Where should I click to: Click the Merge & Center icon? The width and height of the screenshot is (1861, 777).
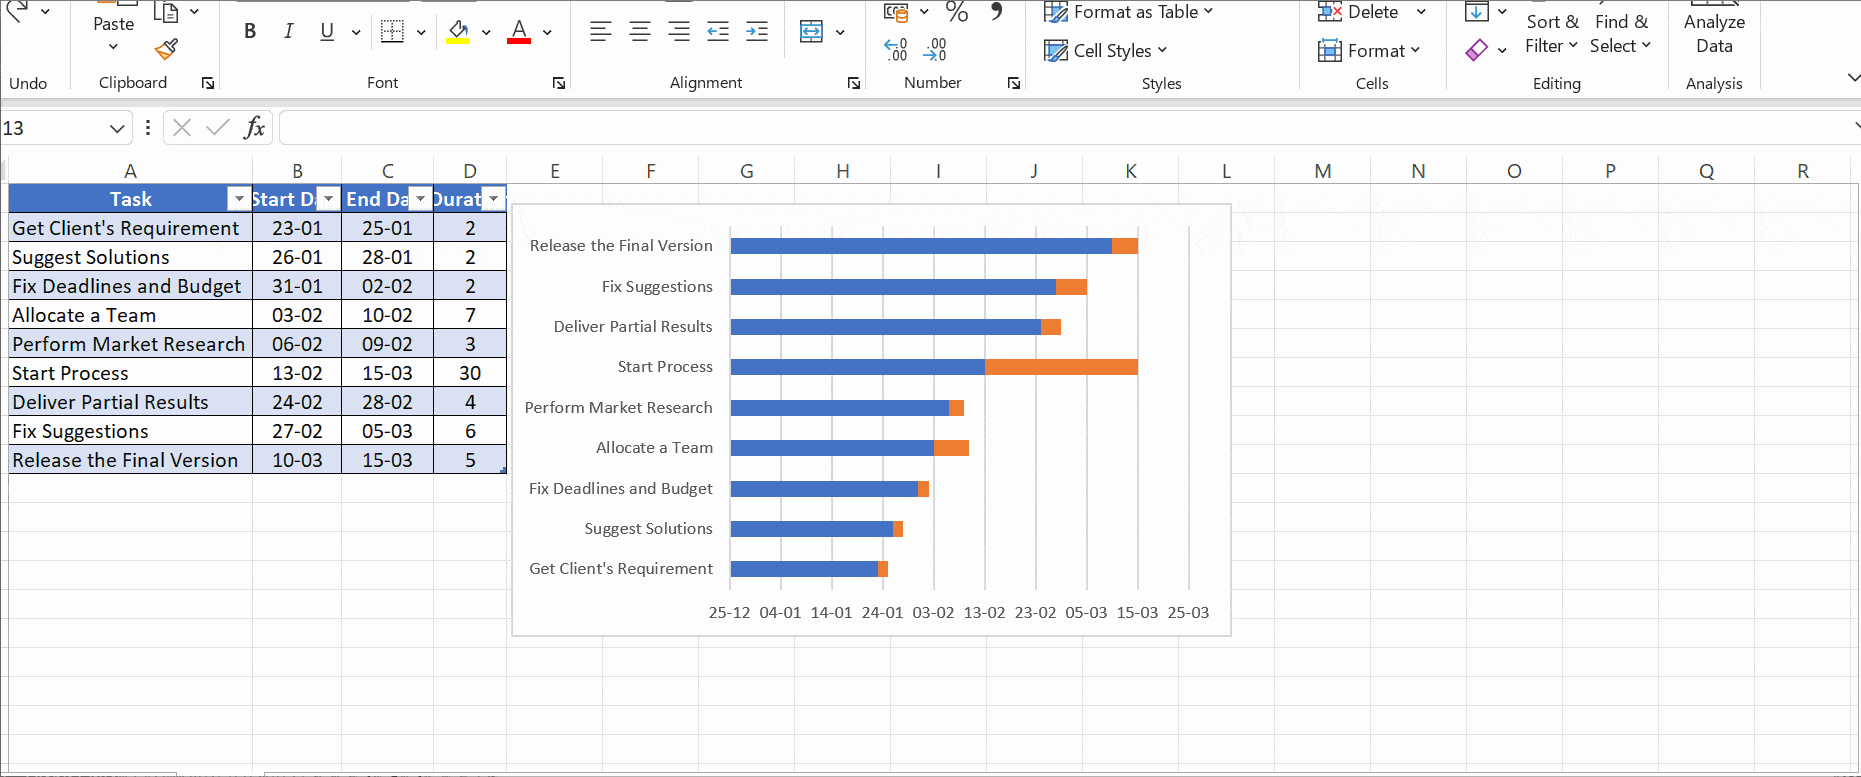click(x=811, y=32)
